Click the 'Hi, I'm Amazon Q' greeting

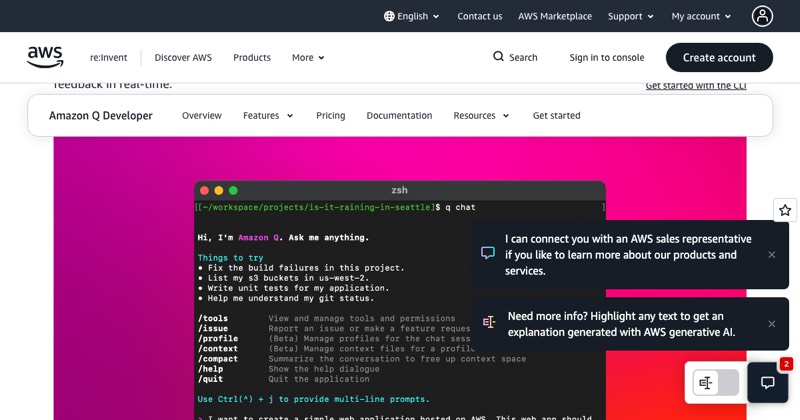point(283,237)
